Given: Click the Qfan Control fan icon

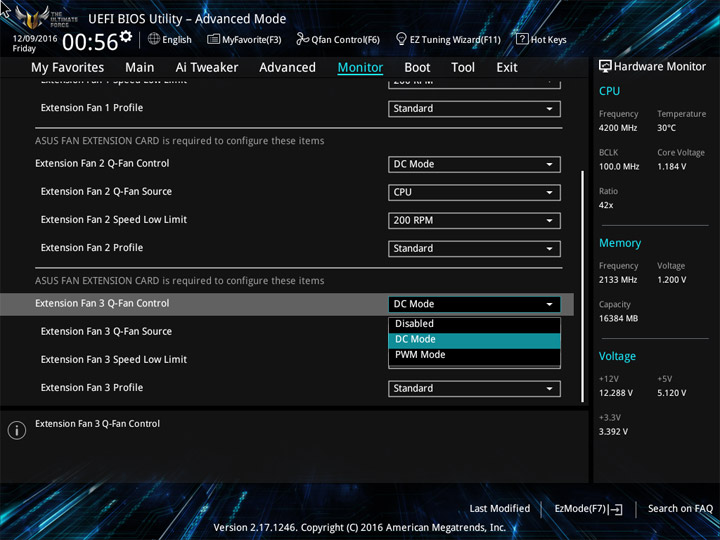Looking at the screenshot, I should 302,39.
